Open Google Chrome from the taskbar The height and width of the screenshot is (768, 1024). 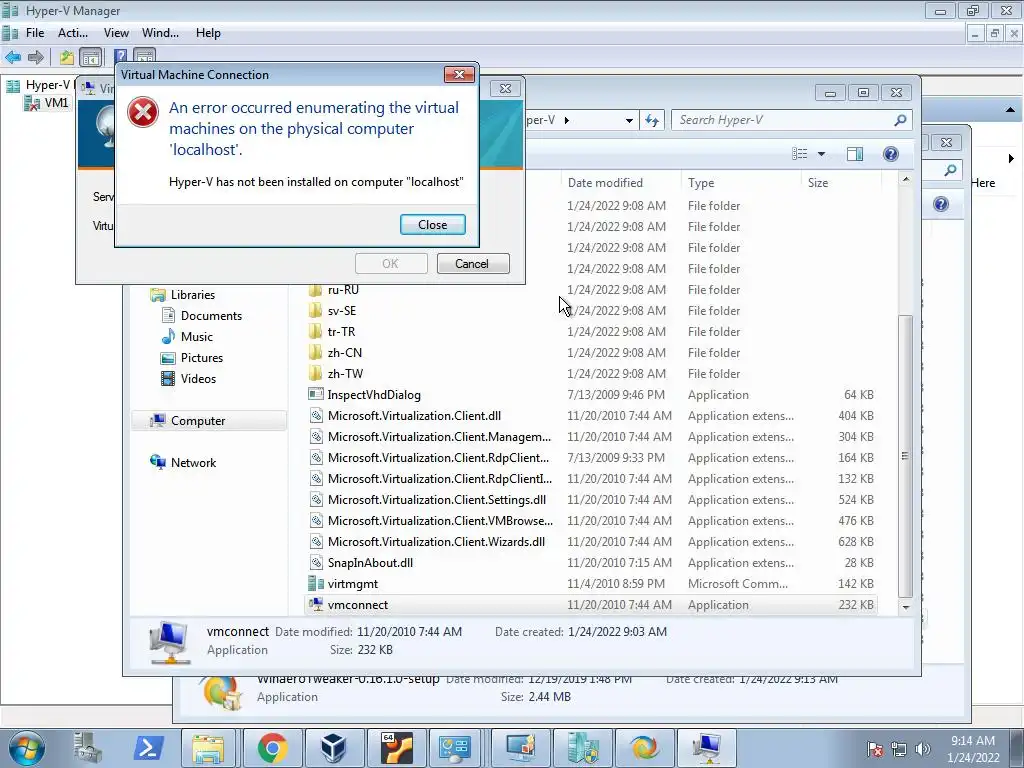pyautogui.click(x=272, y=748)
